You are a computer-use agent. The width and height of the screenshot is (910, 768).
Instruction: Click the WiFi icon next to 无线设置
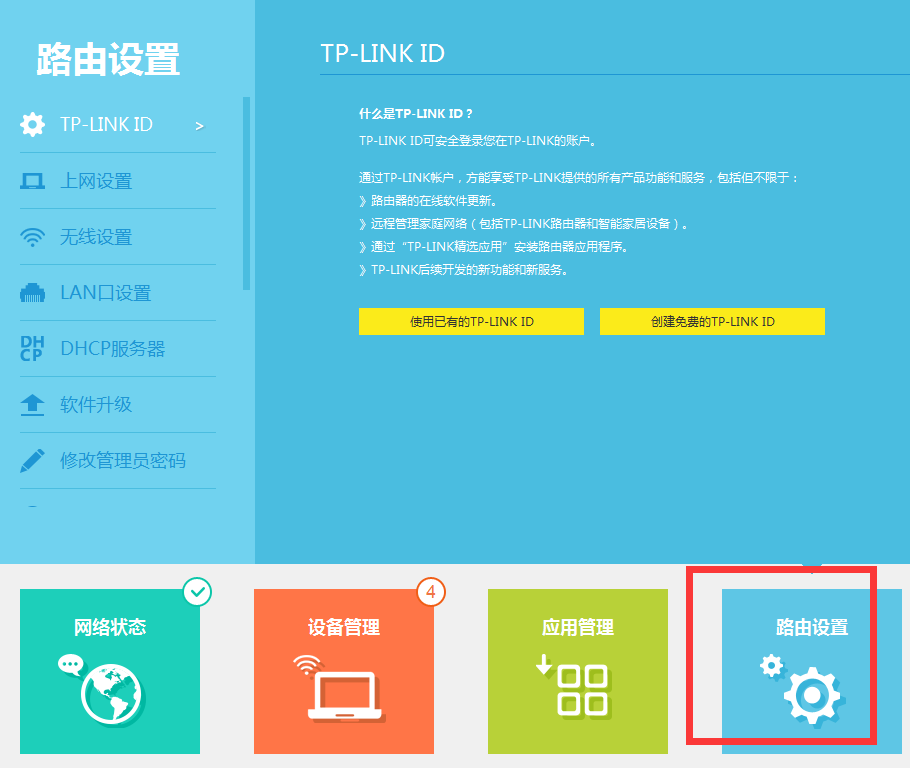point(33,236)
